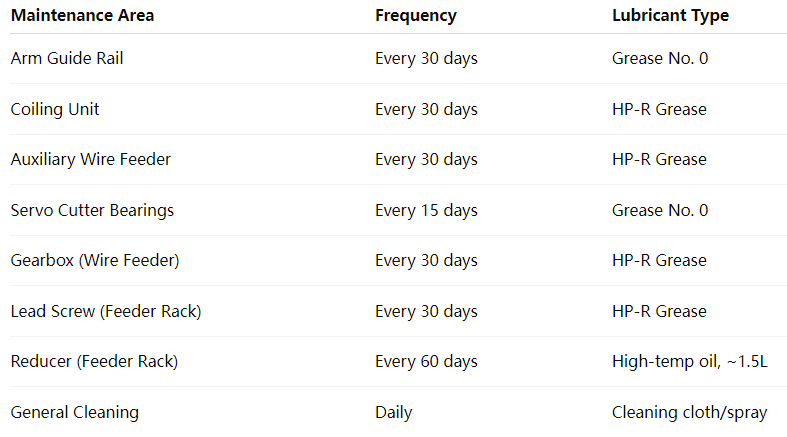Select the Gearbox (Wire Feeder) cell
The width and height of the screenshot is (787, 437).
point(95,260)
